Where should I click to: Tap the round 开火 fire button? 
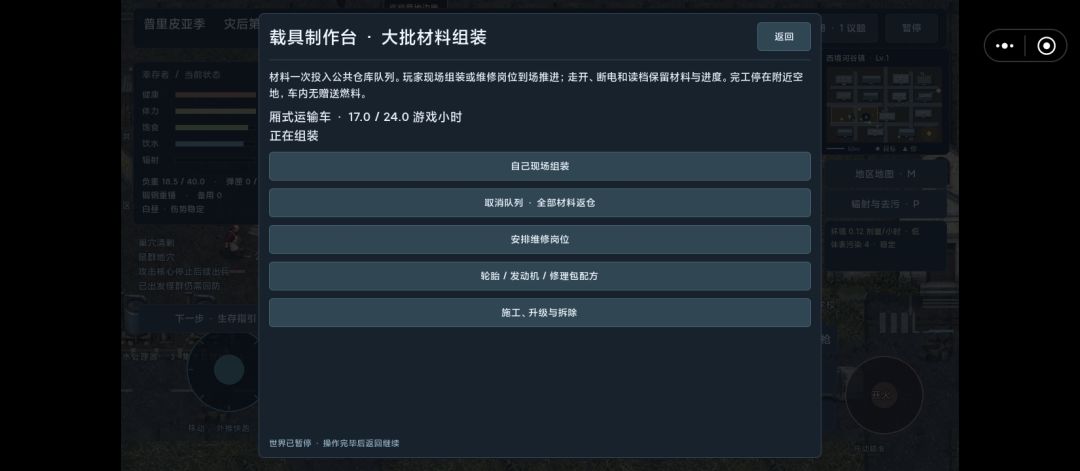pyautogui.click(x=884, y=395)
